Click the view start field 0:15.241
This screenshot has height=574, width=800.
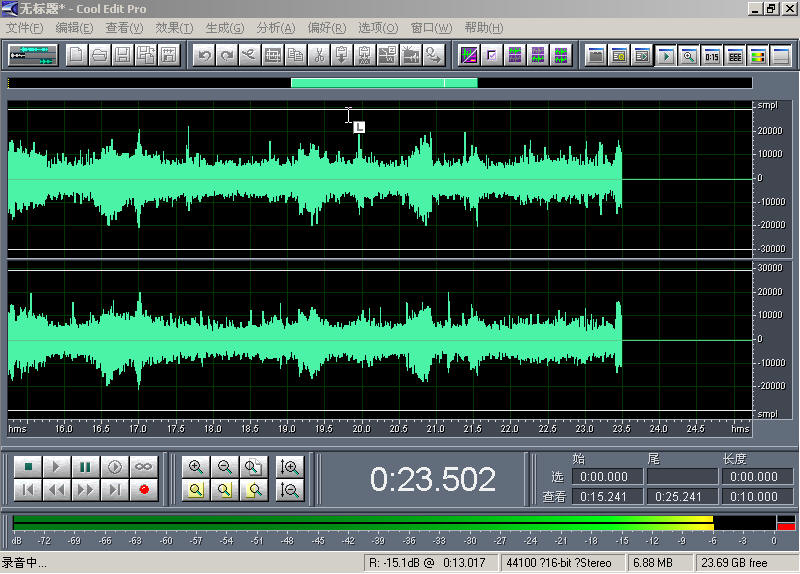(607, 496)
